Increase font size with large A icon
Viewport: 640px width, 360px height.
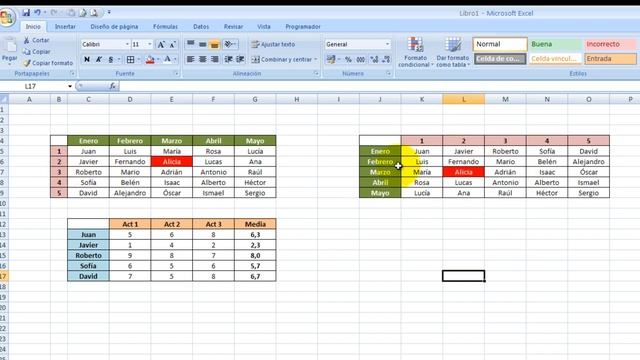click(161, 44)
